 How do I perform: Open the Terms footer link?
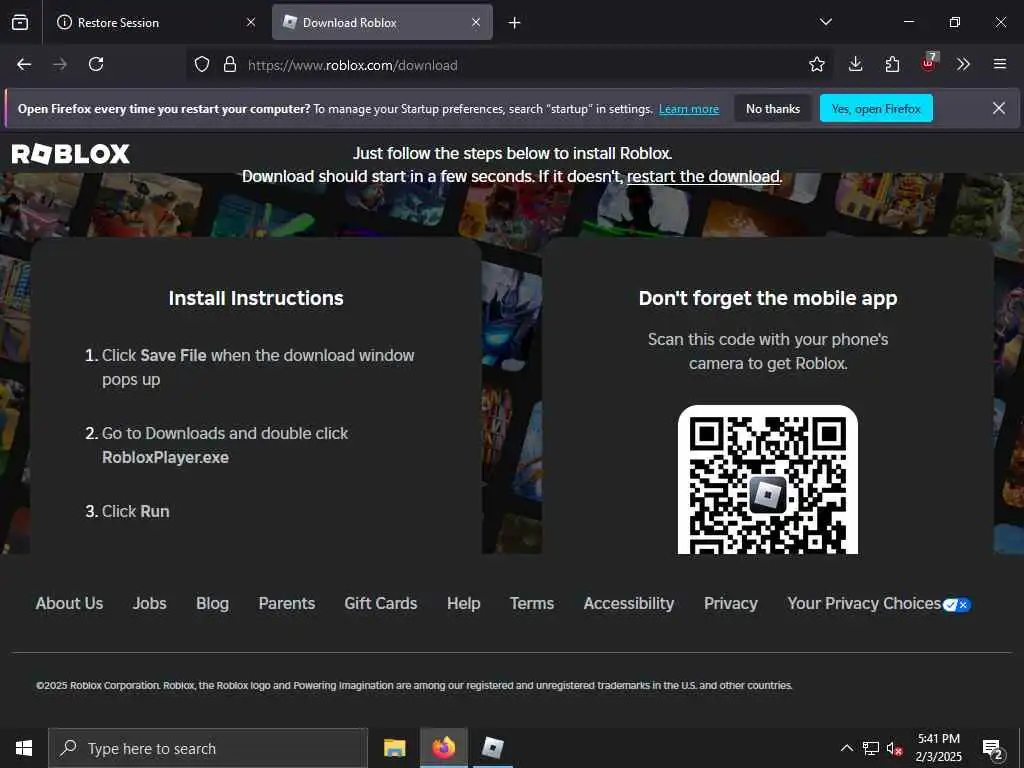click(532, 603)
